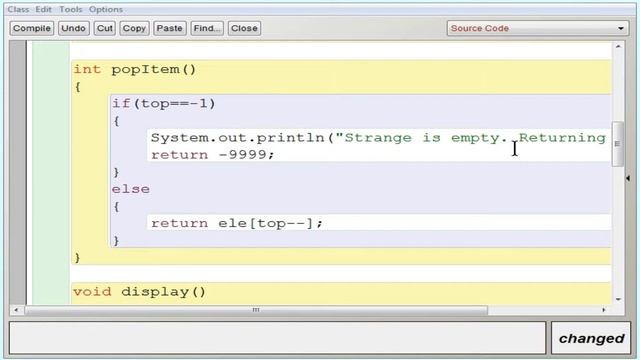Click the breakpoint margin beside 'return -9999;'
The image size is (640, 360).
pos(18,155)
